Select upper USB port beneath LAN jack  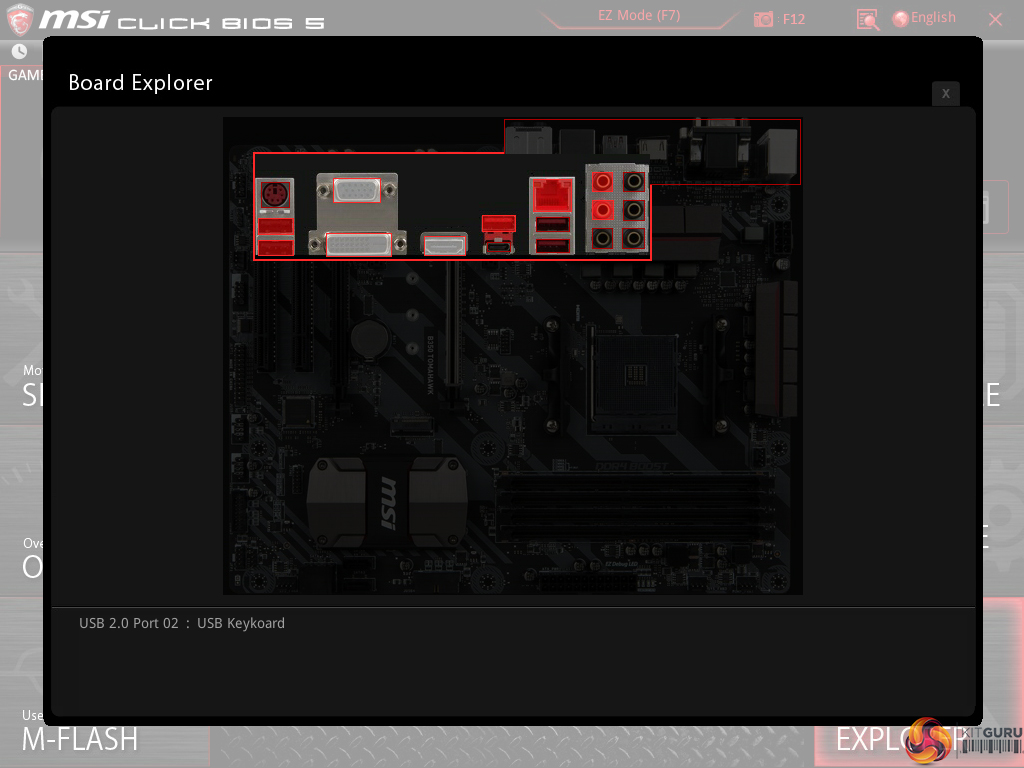coord(552,225)
